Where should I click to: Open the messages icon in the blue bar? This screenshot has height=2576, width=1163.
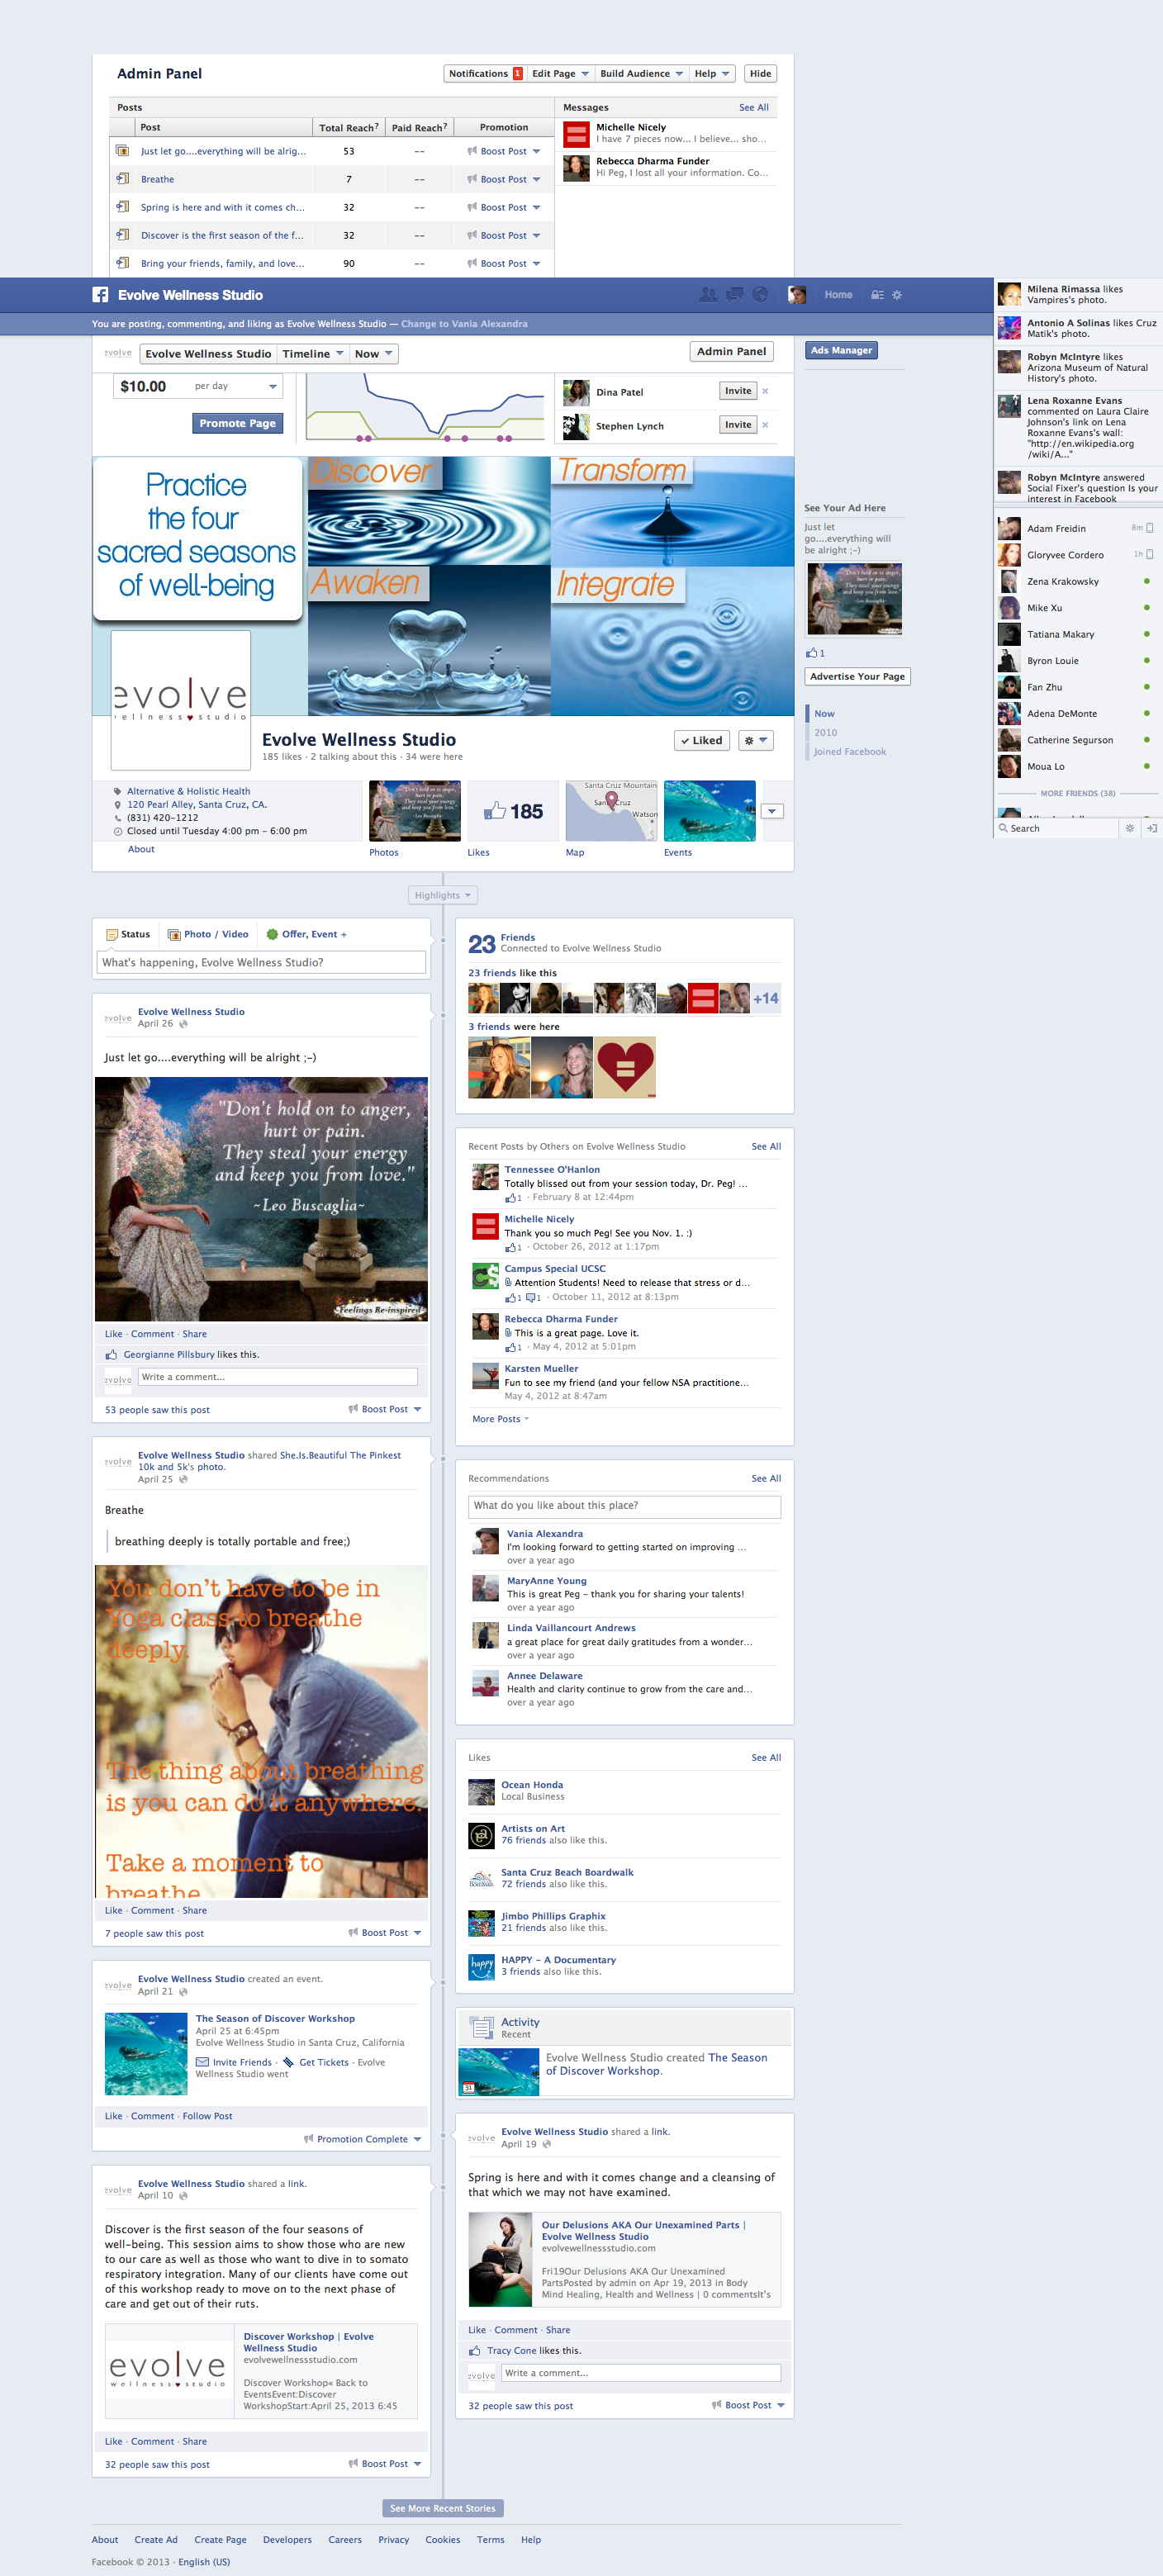click(734, 295)
